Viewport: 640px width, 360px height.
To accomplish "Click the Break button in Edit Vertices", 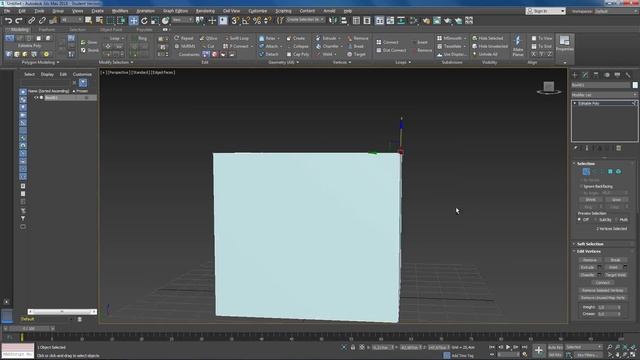I will 615,260.
